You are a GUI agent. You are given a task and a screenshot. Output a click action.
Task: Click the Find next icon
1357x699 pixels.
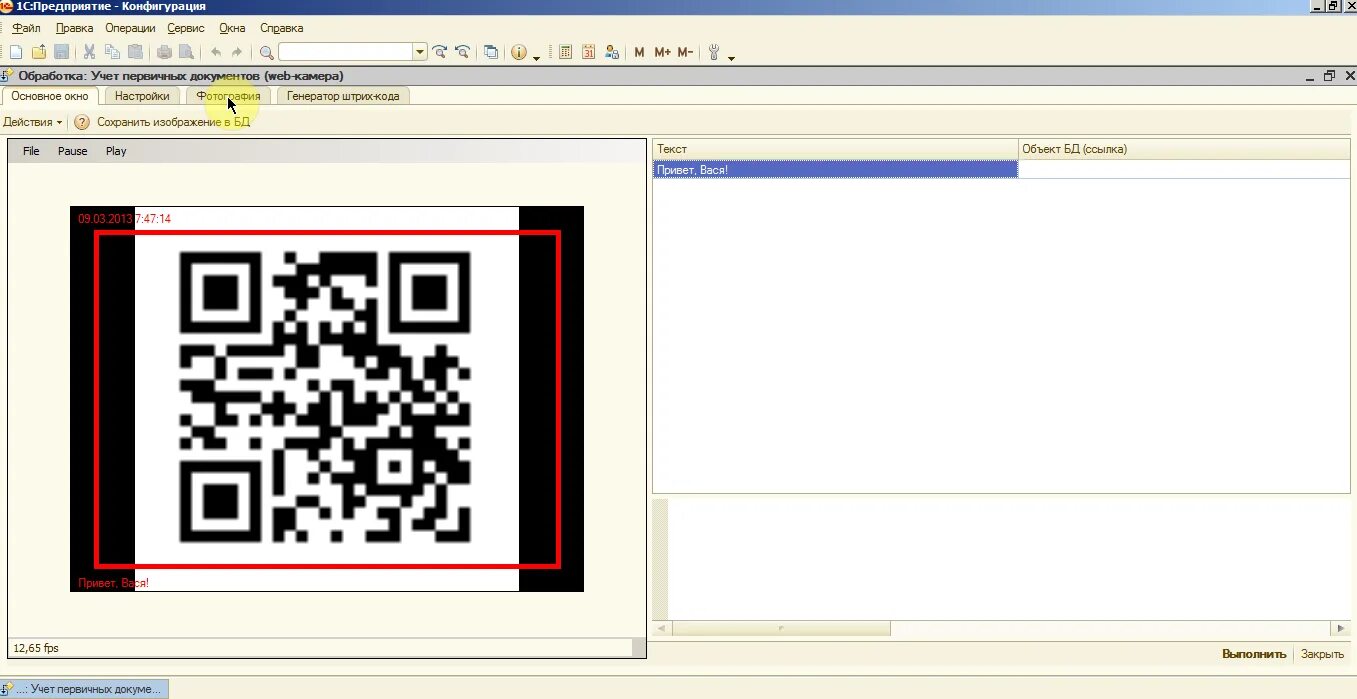click(440, 52)
